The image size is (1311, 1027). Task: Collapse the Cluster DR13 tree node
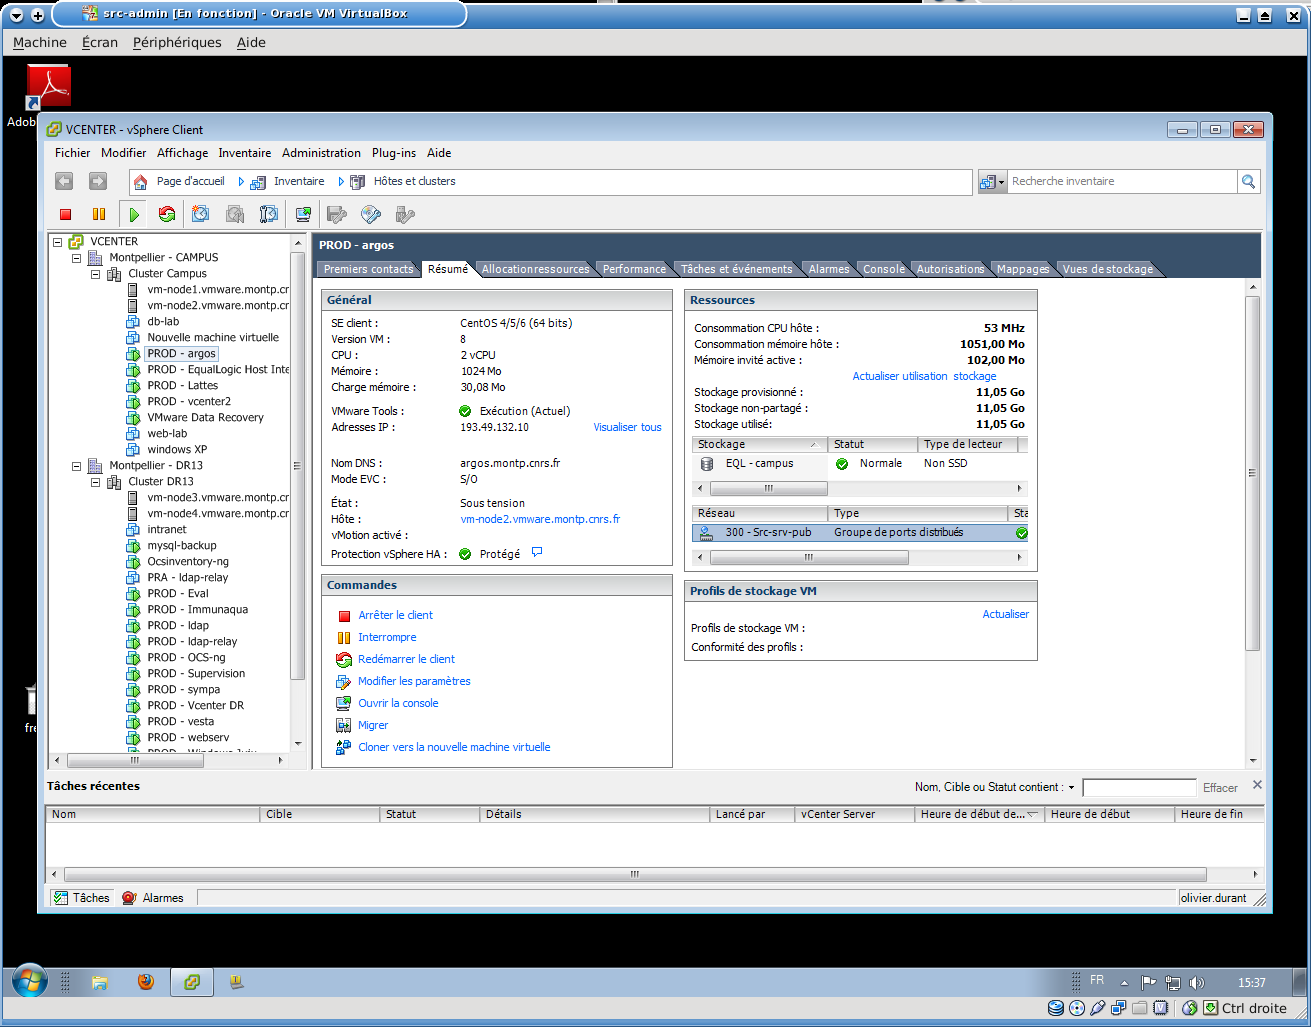pyautogui.click(x=96, y=482)
